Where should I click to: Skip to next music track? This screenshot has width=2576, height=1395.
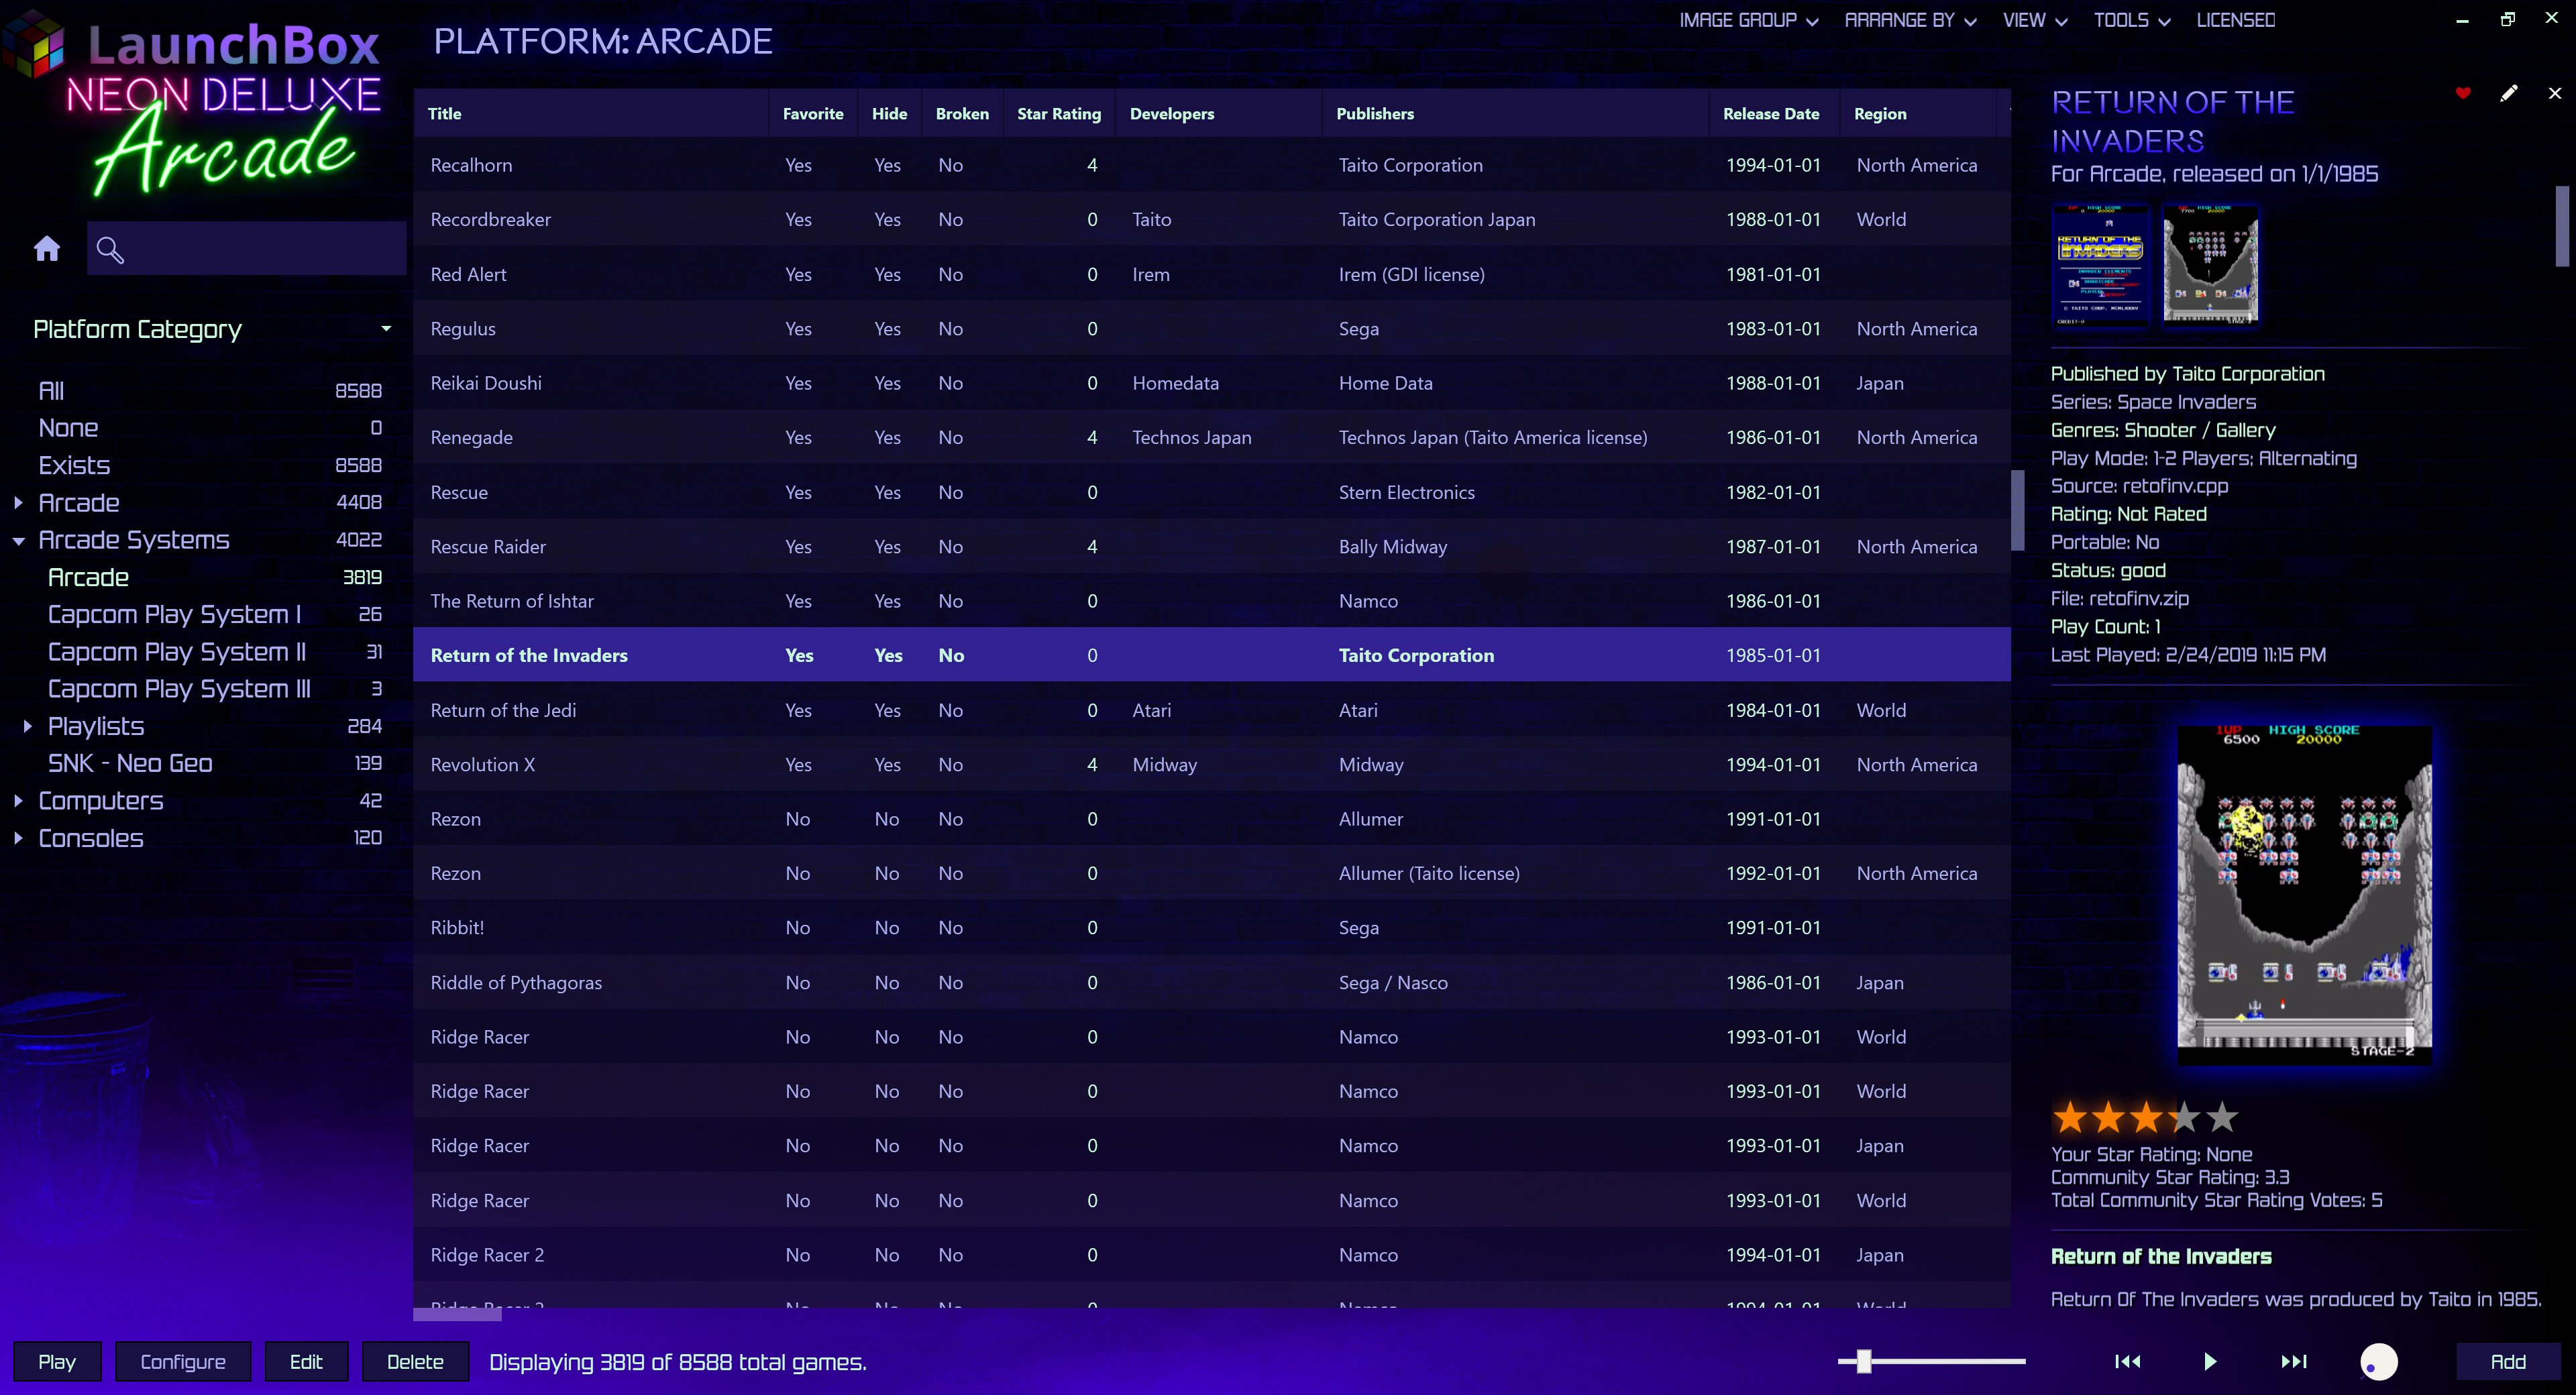pyautogui.click(x=2293, y=1361)
